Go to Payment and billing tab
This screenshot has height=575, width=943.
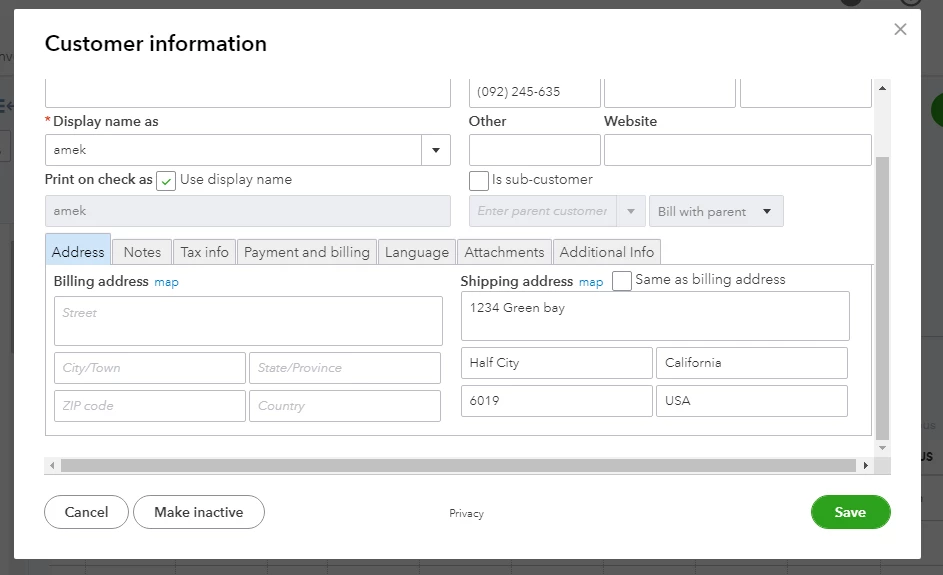pos(307,252)
